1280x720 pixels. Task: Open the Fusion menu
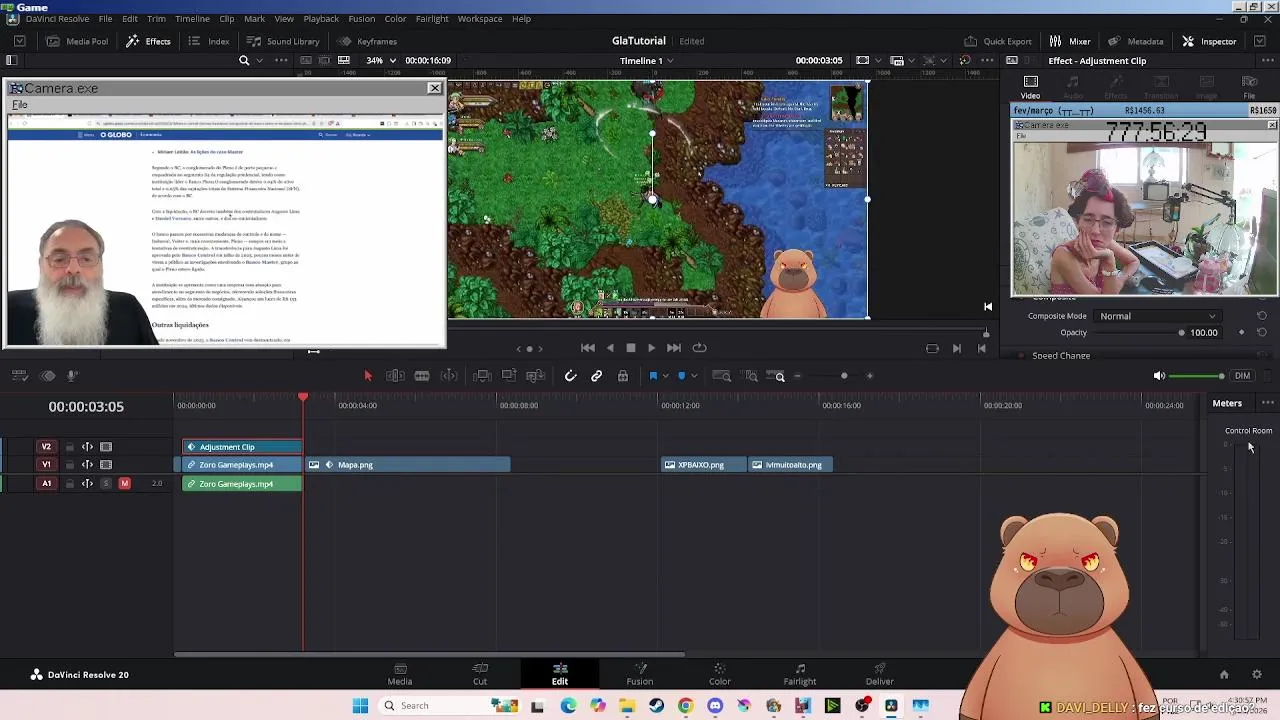pyautogui.click(x=362, y=19)
